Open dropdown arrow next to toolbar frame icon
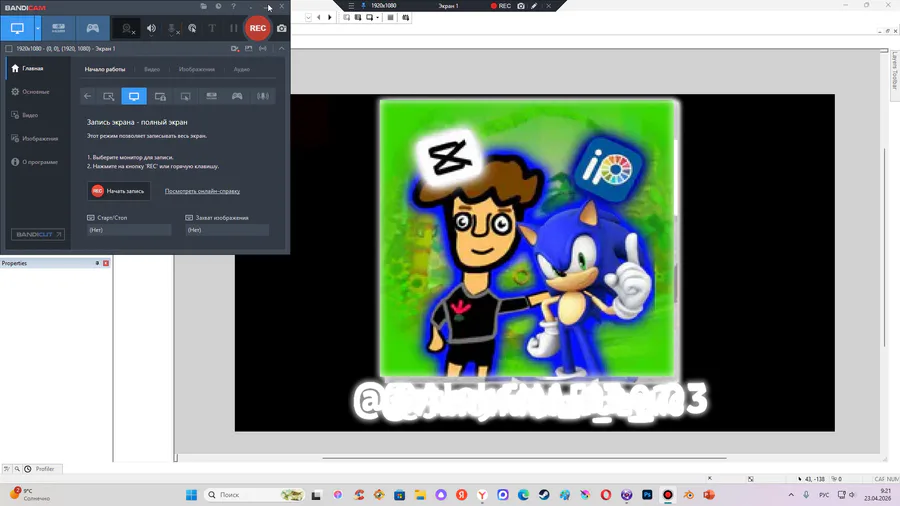900x506 pixels. click(x=378, y=17)
